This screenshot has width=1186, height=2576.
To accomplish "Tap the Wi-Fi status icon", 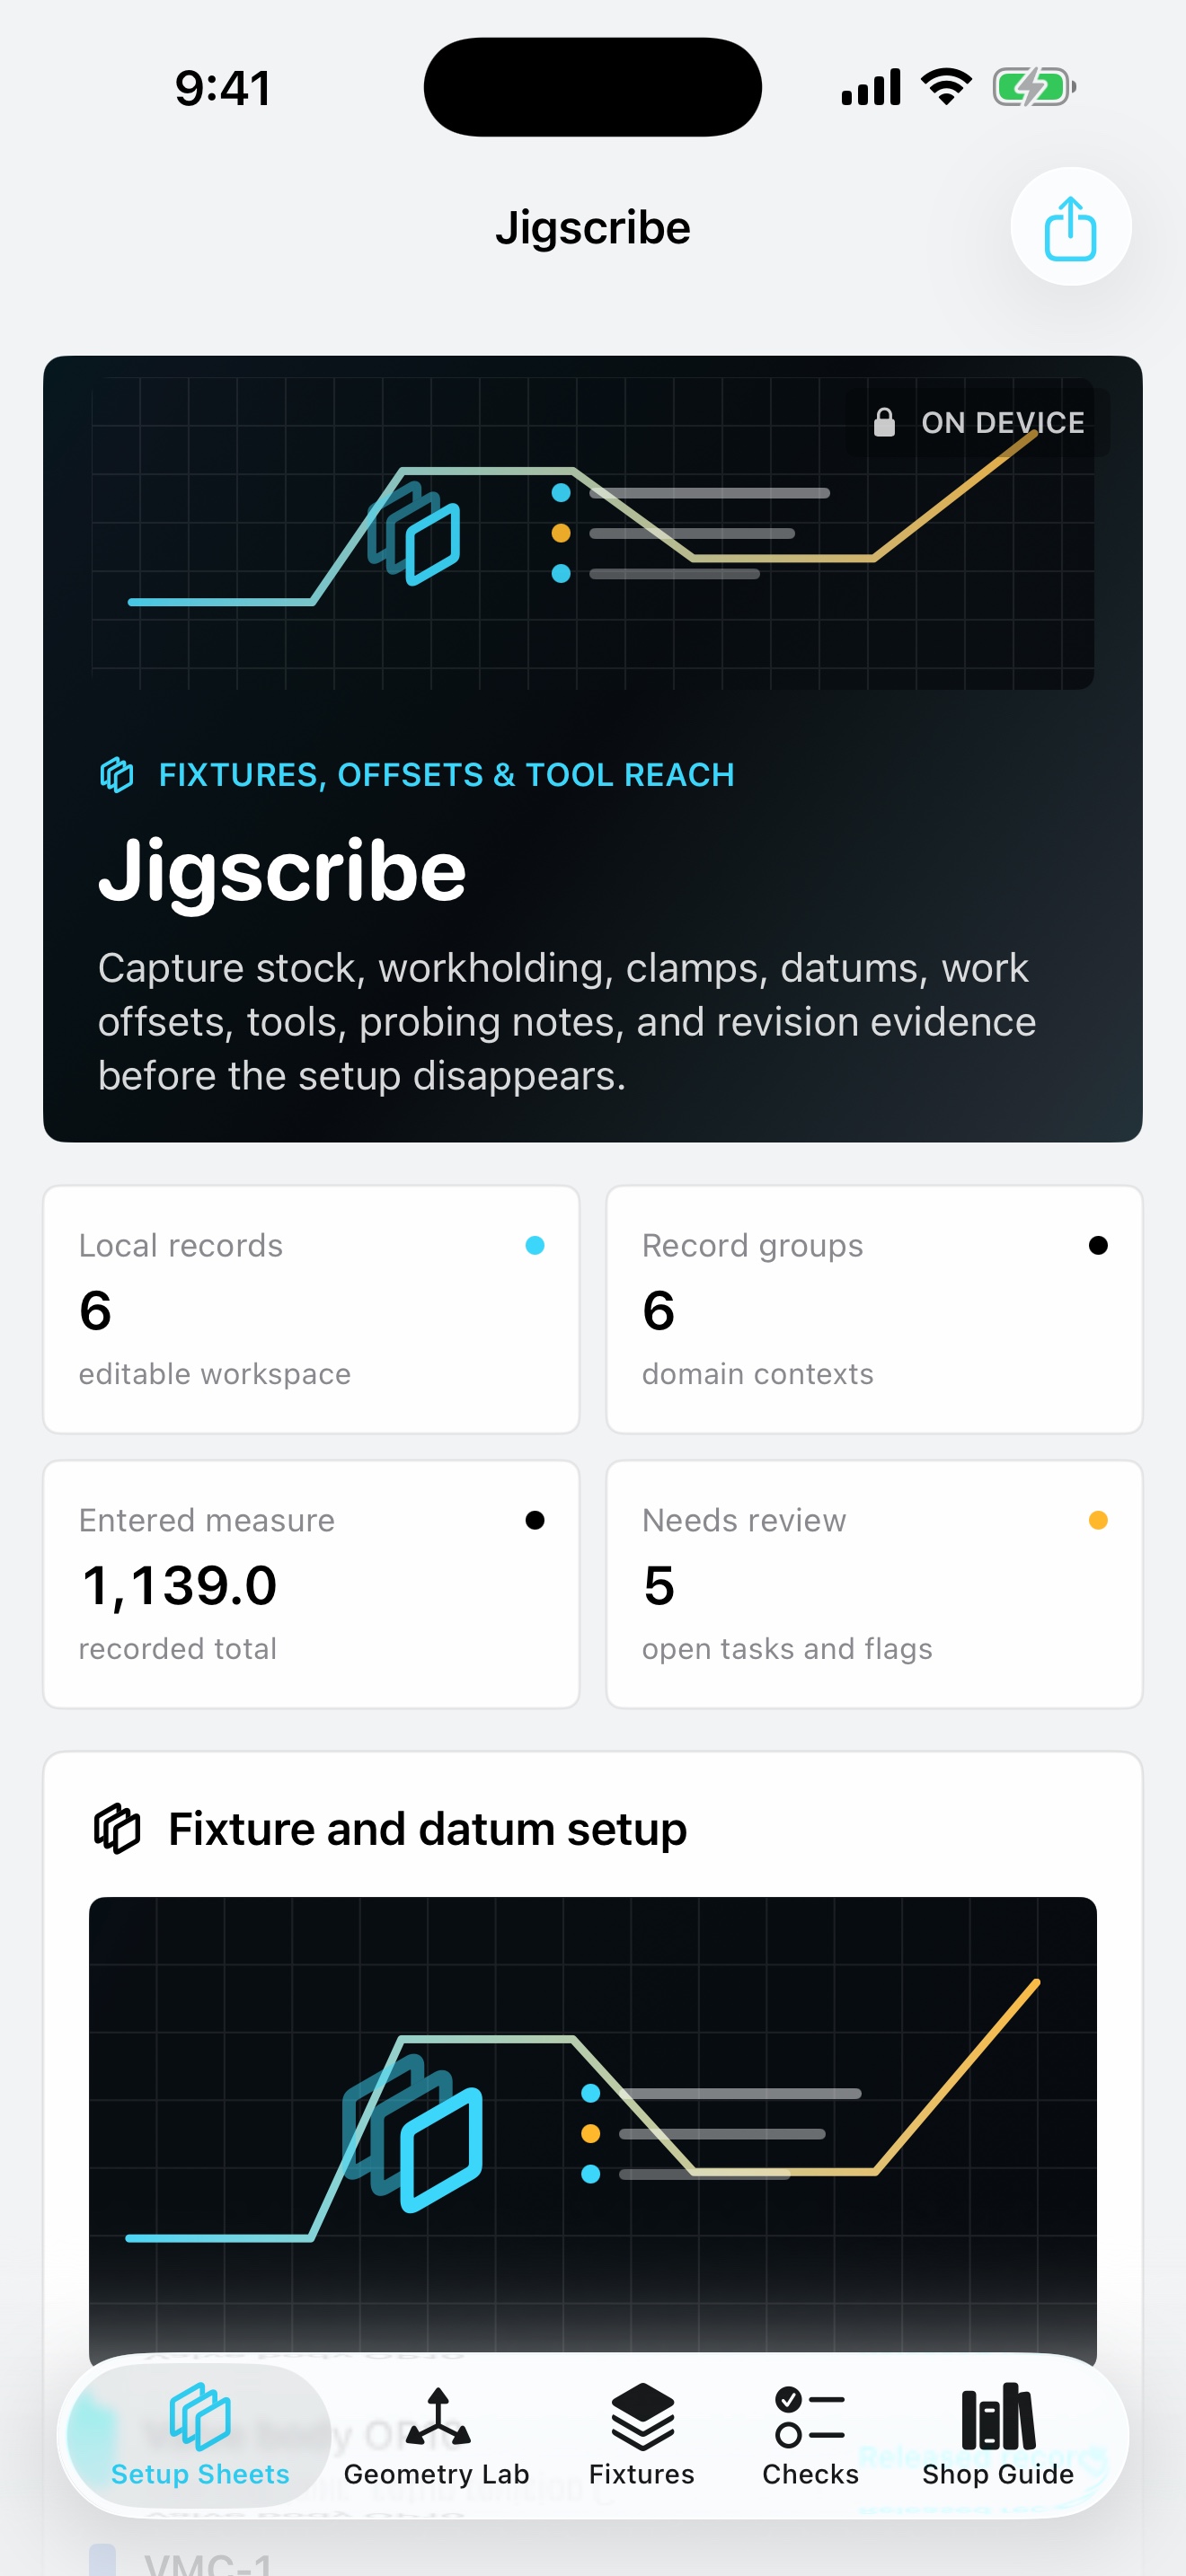I will 947,87.
